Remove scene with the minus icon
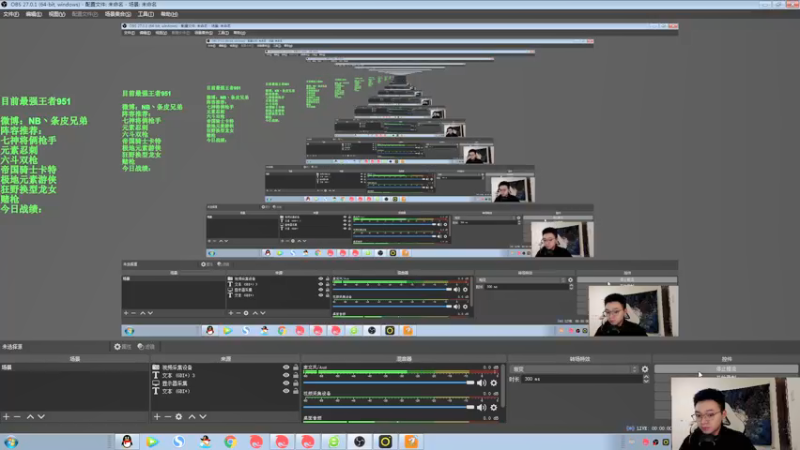This screenshot has height=450, width=800. click(17, 417)
